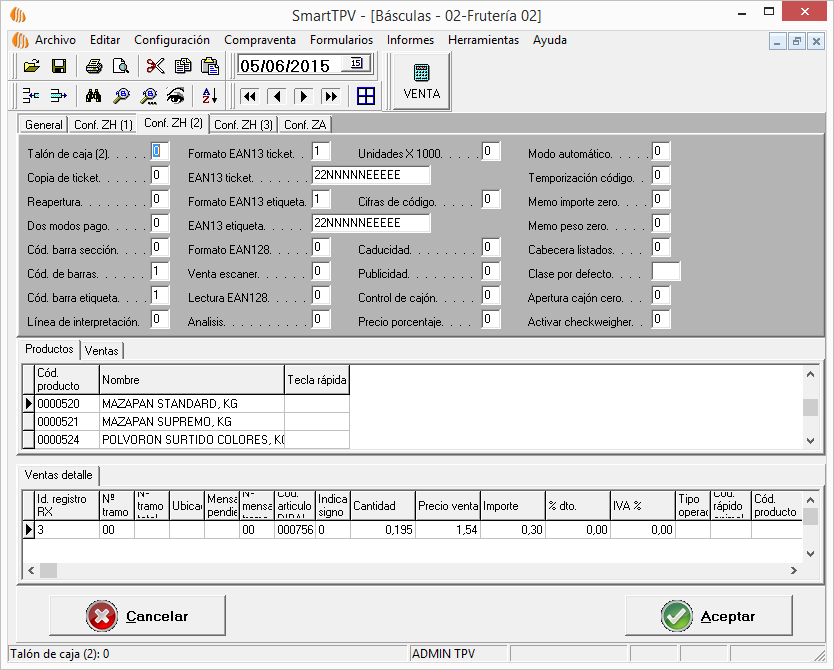Open print preview icon
The width and height of the screenshot is (834, 670).
[x=121, y=66]
